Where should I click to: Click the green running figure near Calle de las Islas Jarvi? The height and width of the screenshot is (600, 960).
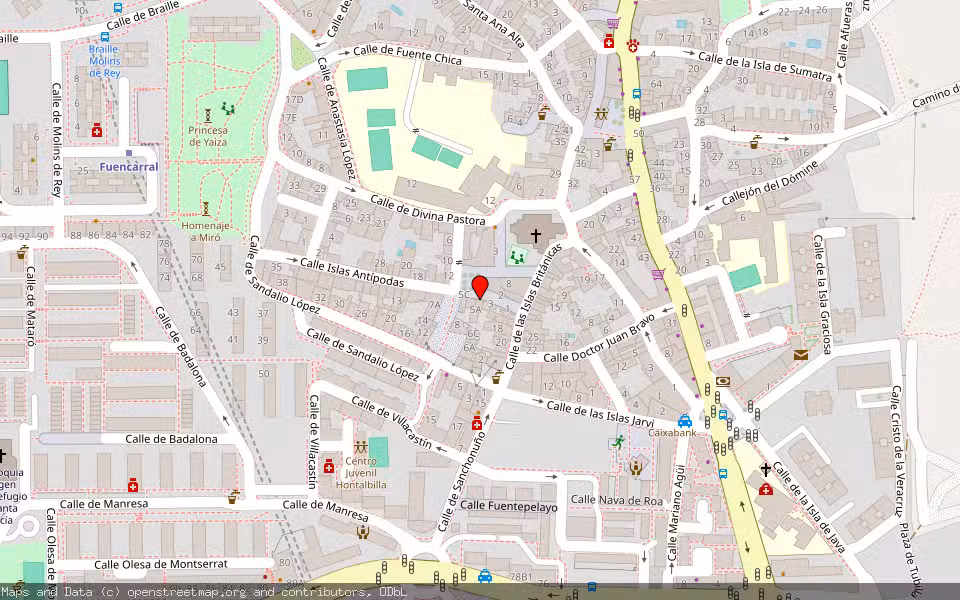(619, 442)
